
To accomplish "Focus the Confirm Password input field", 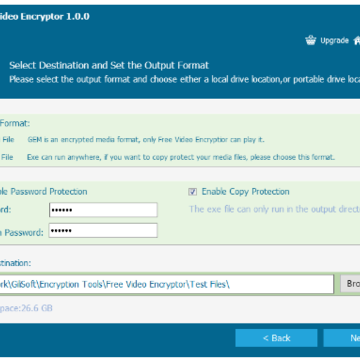I will [x=103, y=231].
